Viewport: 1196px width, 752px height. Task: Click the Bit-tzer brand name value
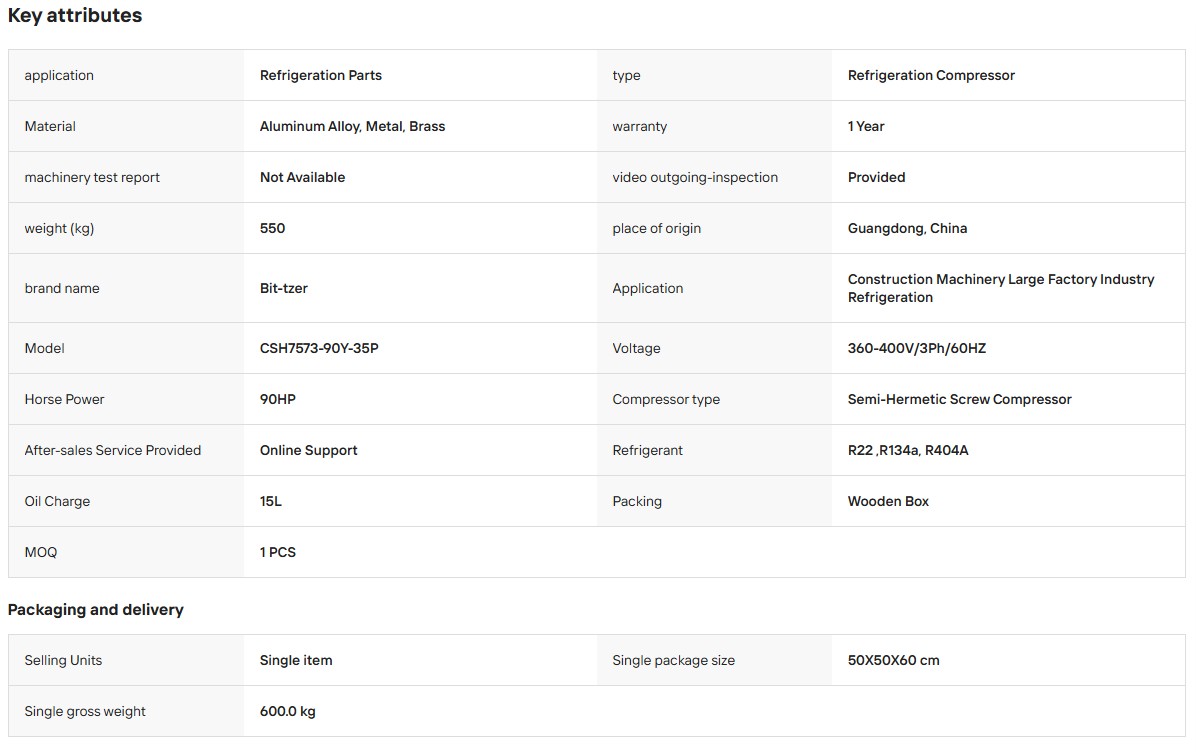click(283, 288)
